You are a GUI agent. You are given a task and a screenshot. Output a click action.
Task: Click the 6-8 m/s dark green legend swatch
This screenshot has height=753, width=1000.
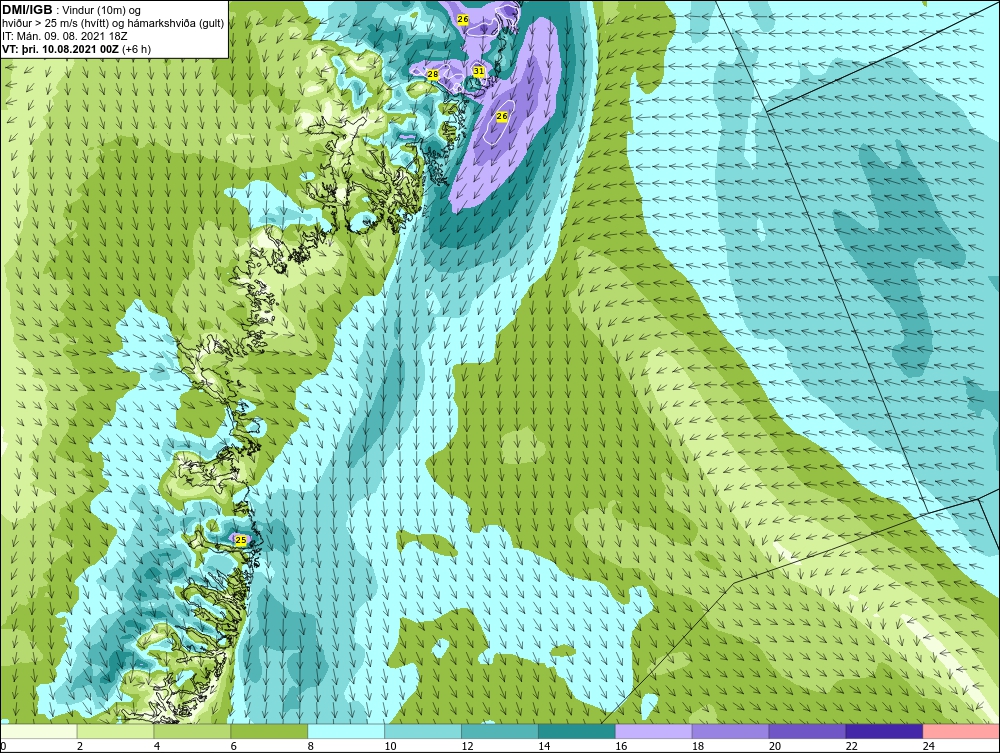click(269, 731)
